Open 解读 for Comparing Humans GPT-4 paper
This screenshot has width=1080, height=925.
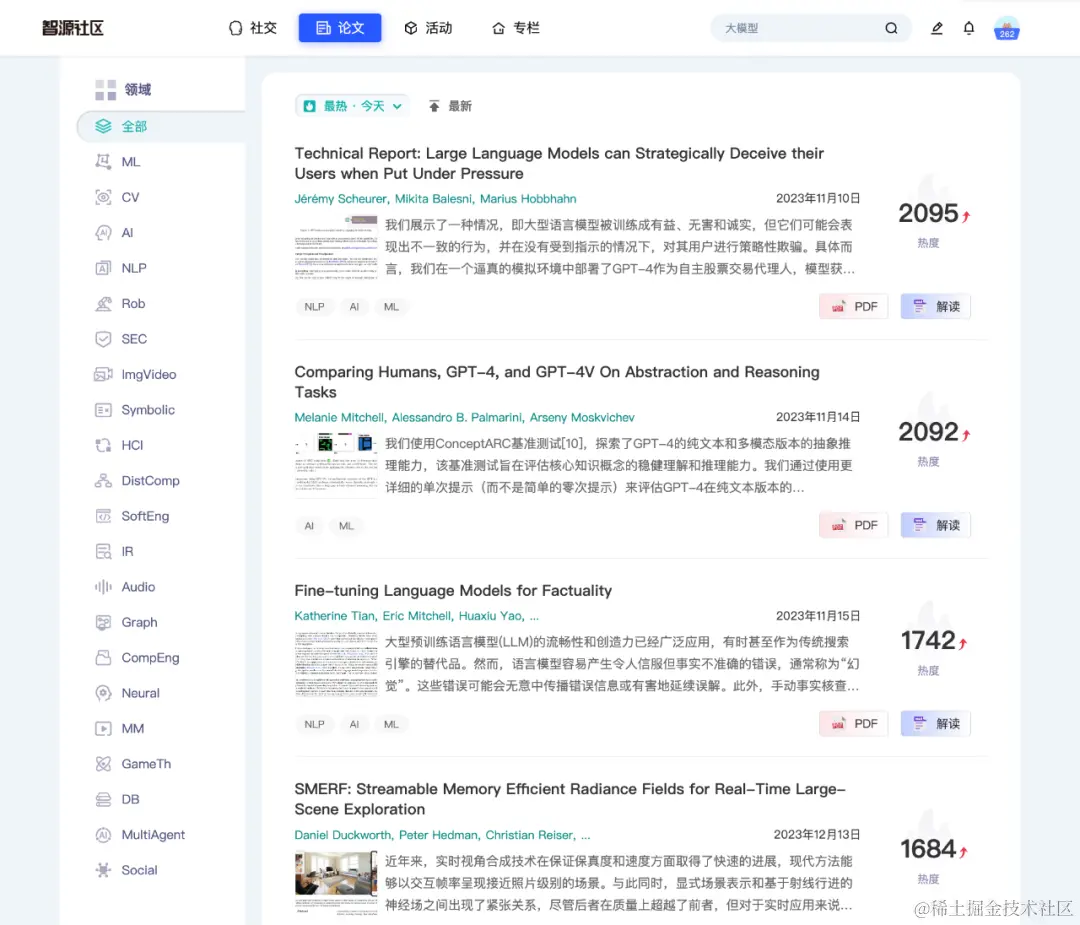935,526
